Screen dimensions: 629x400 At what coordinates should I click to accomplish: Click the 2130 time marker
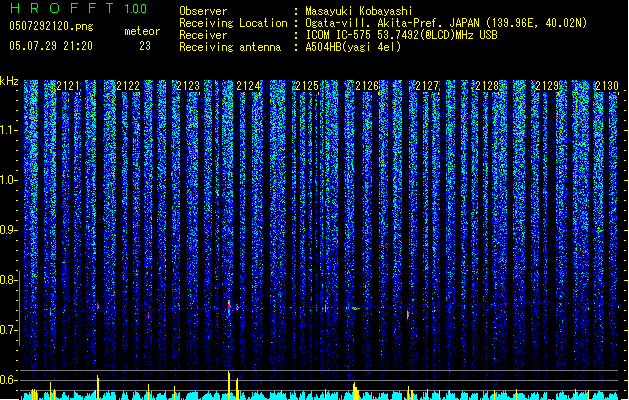coord(607,86)
